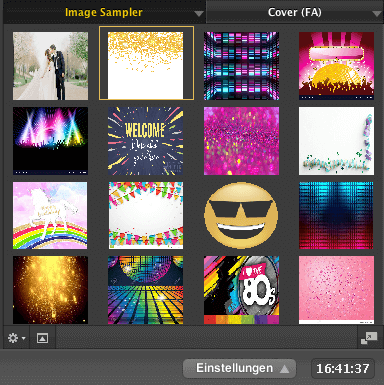Select the white streamers corner thumbnail
Screen dimensions: 384x385
coord(336,141)
